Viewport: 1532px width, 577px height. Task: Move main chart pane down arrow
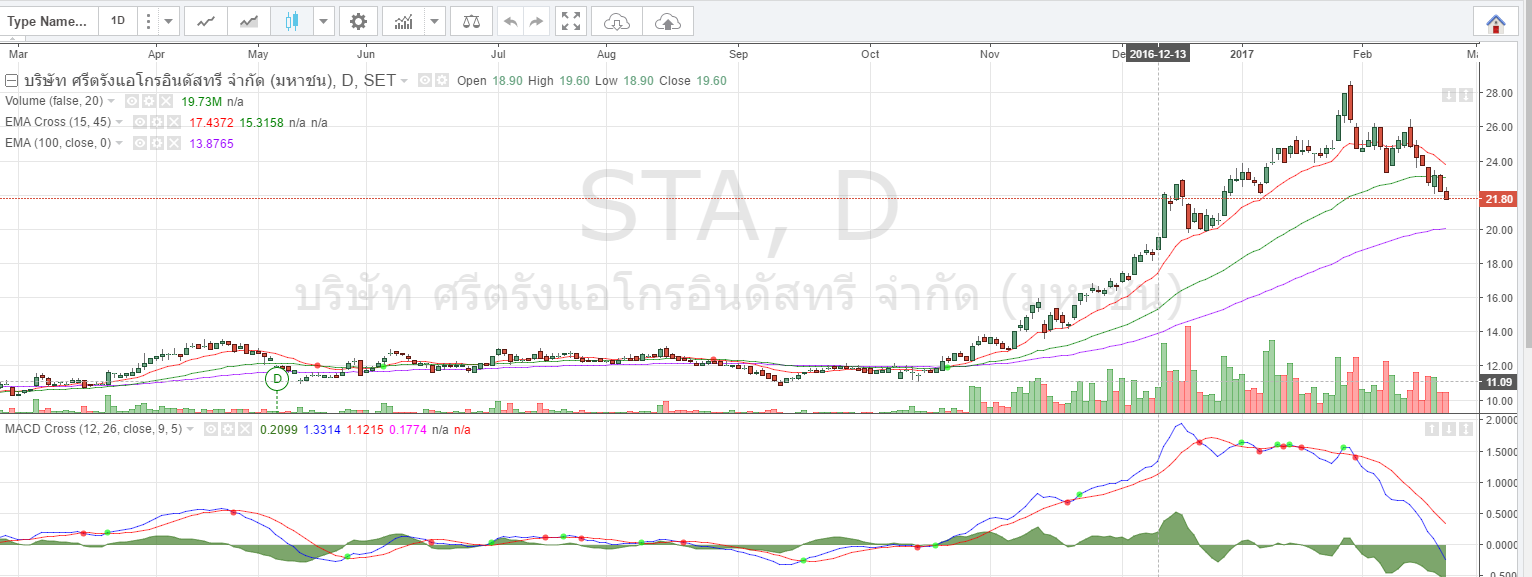coord(1448,94)
